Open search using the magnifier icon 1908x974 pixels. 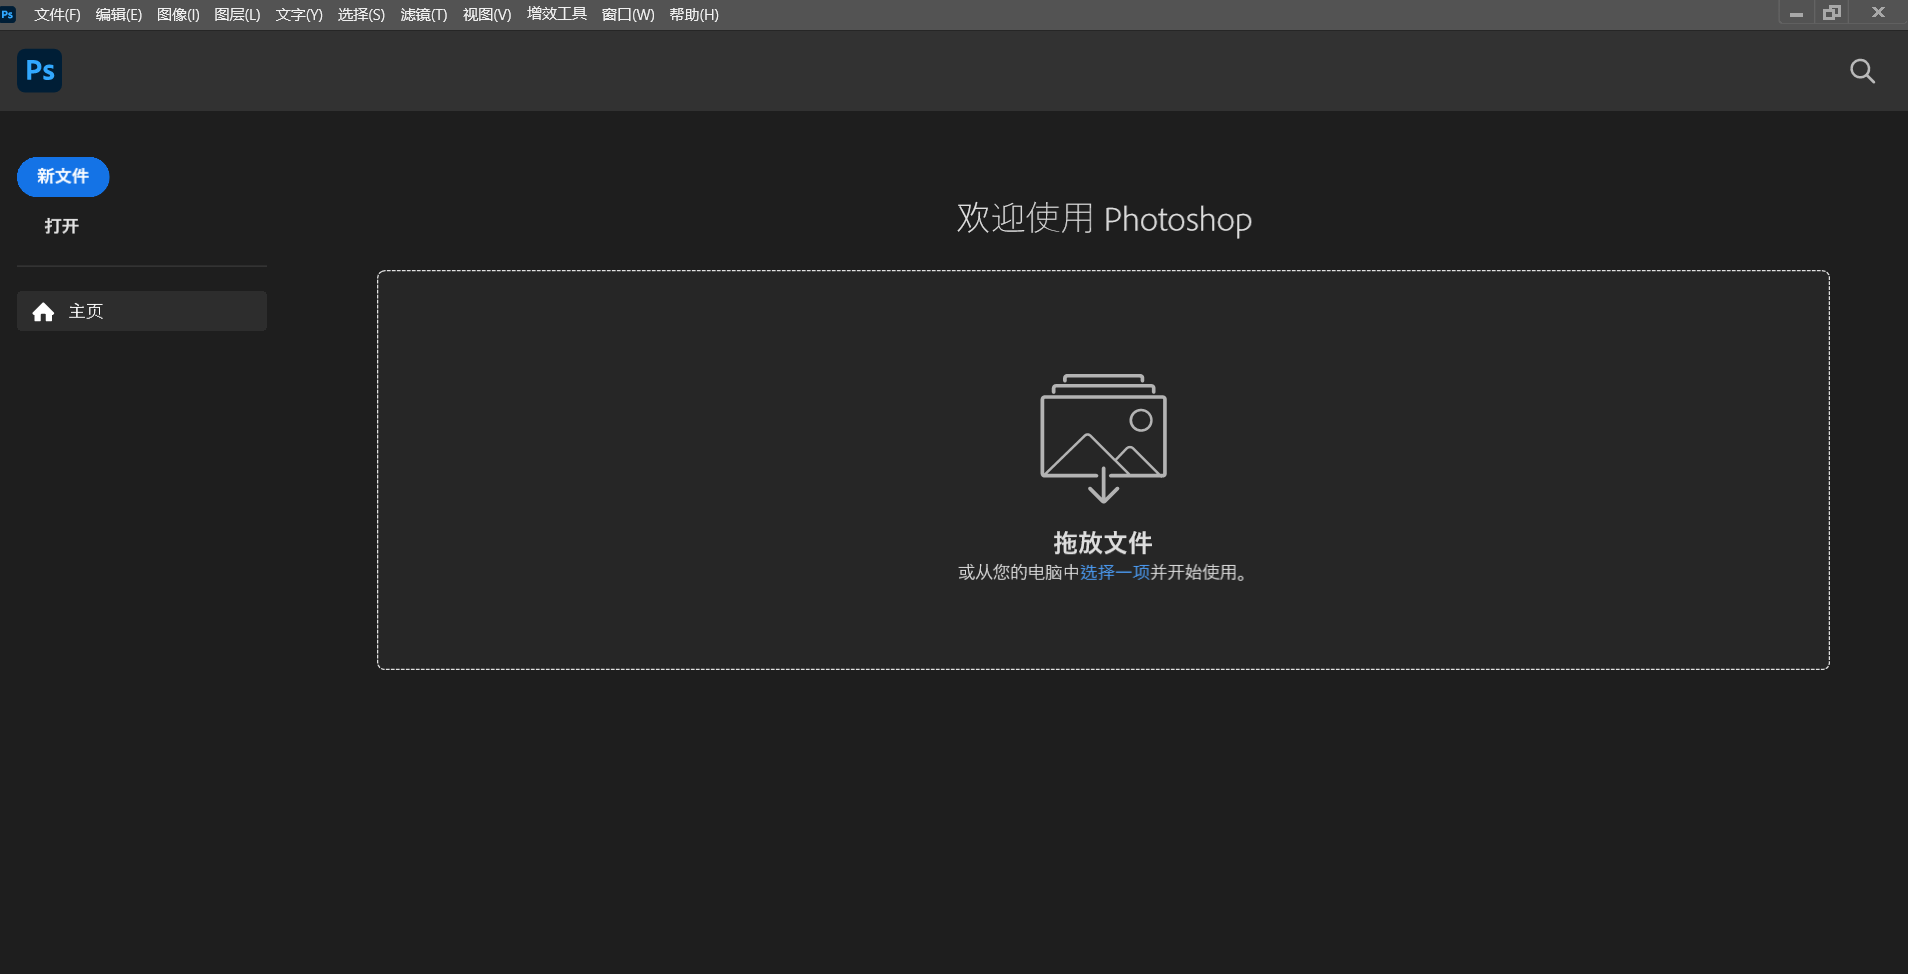[1861, 71]
